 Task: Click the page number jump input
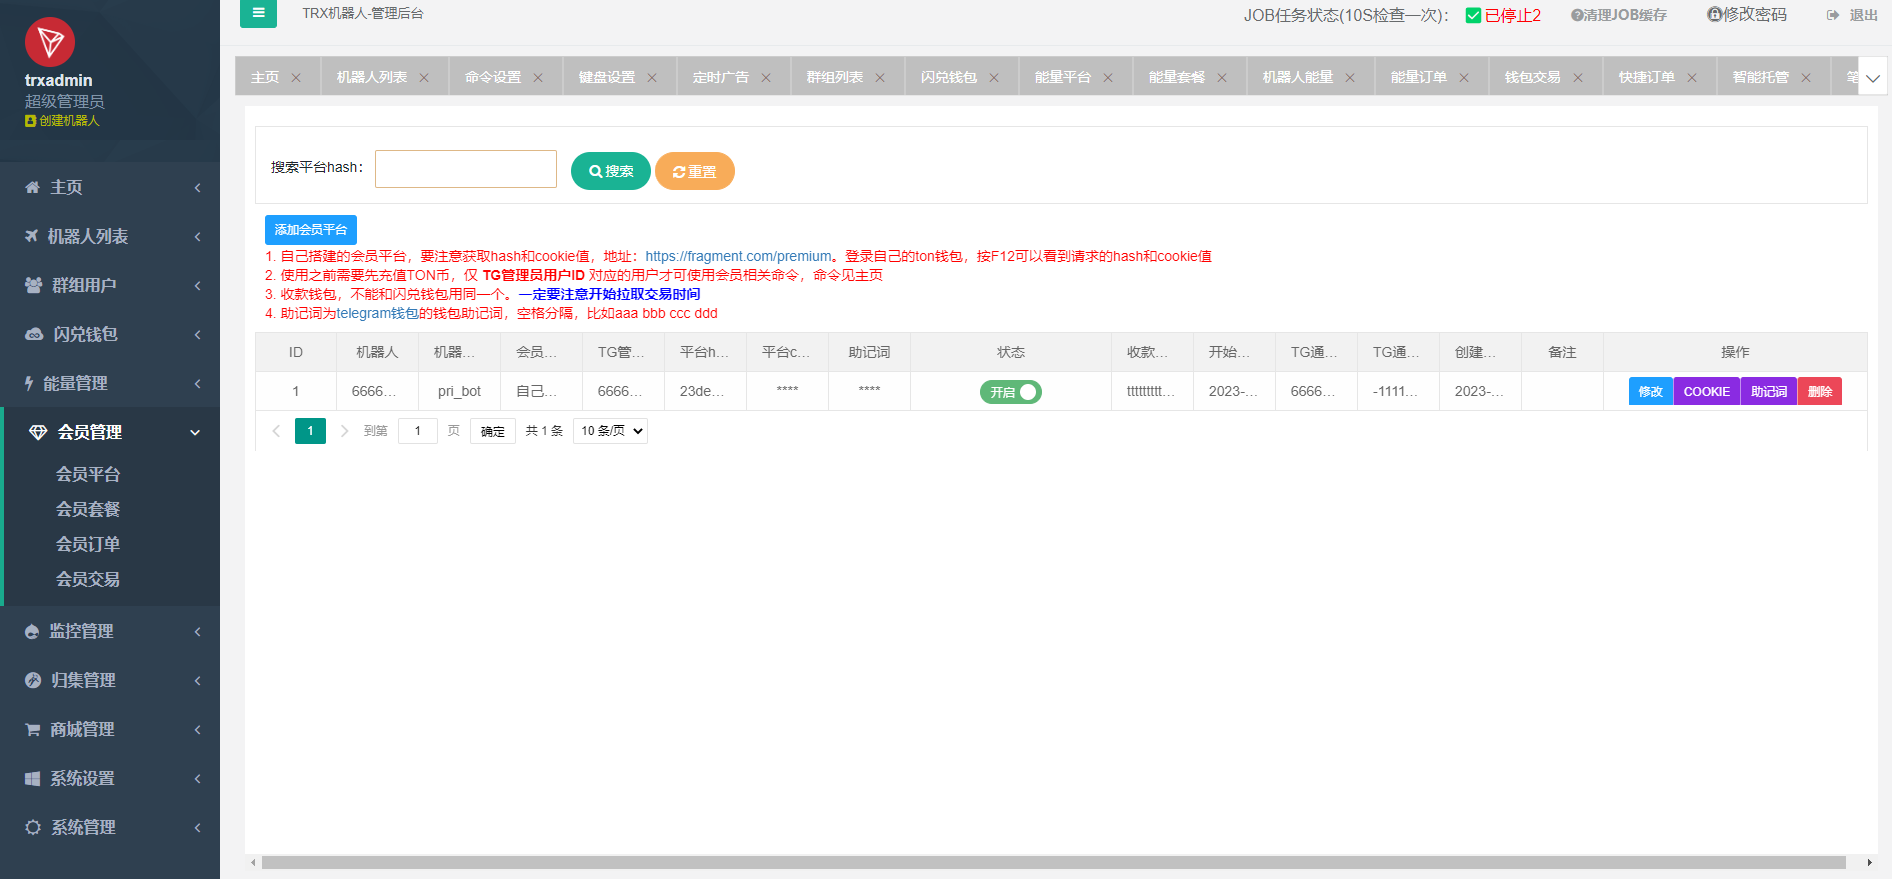coord(418,431)
